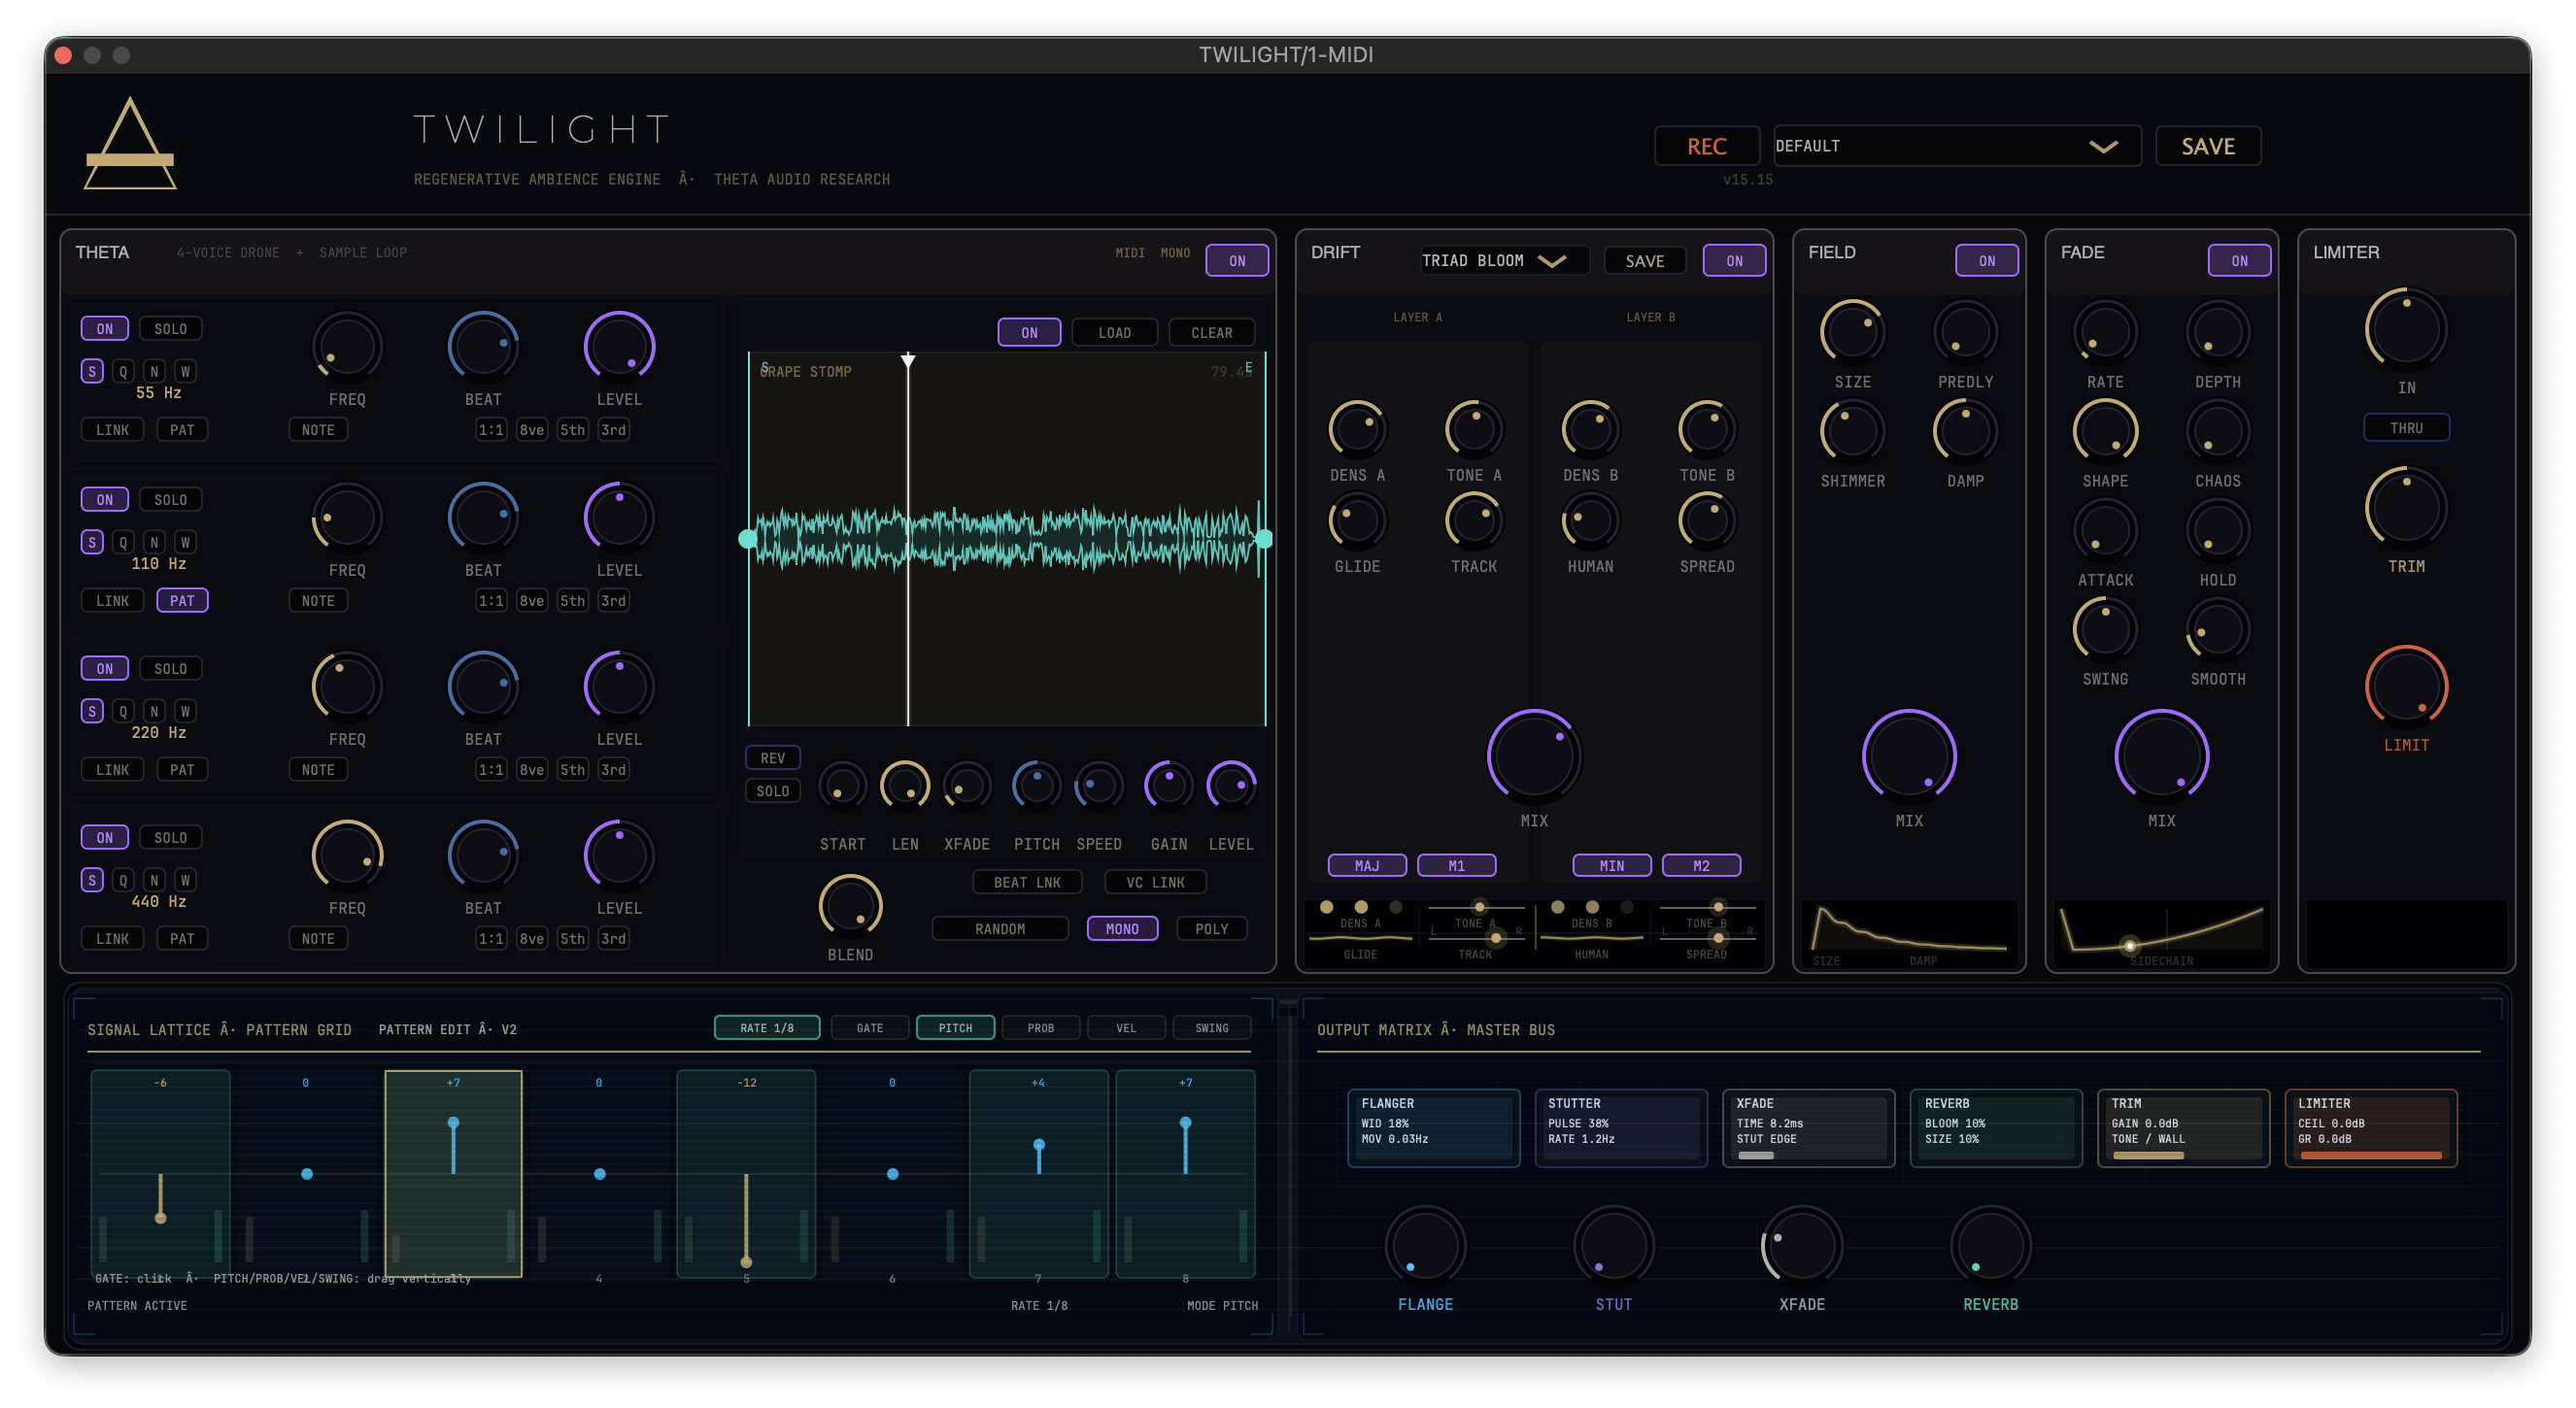Click the Drift SAVE button
2576x1408 pixels.
tap(1644, 260)
